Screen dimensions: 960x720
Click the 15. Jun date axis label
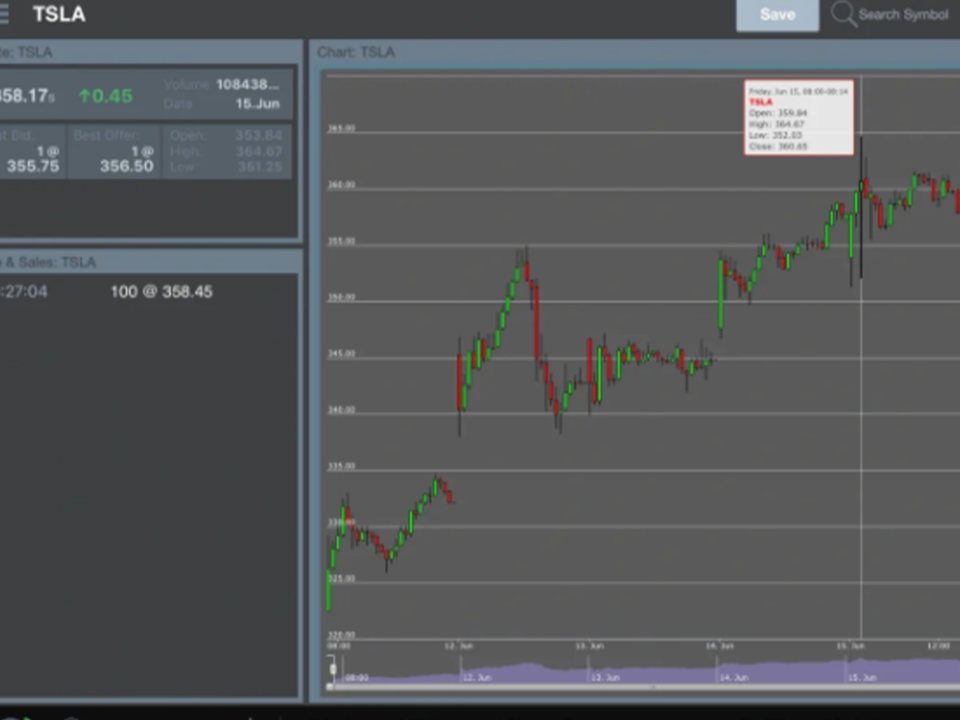click(x=850, y=646)
